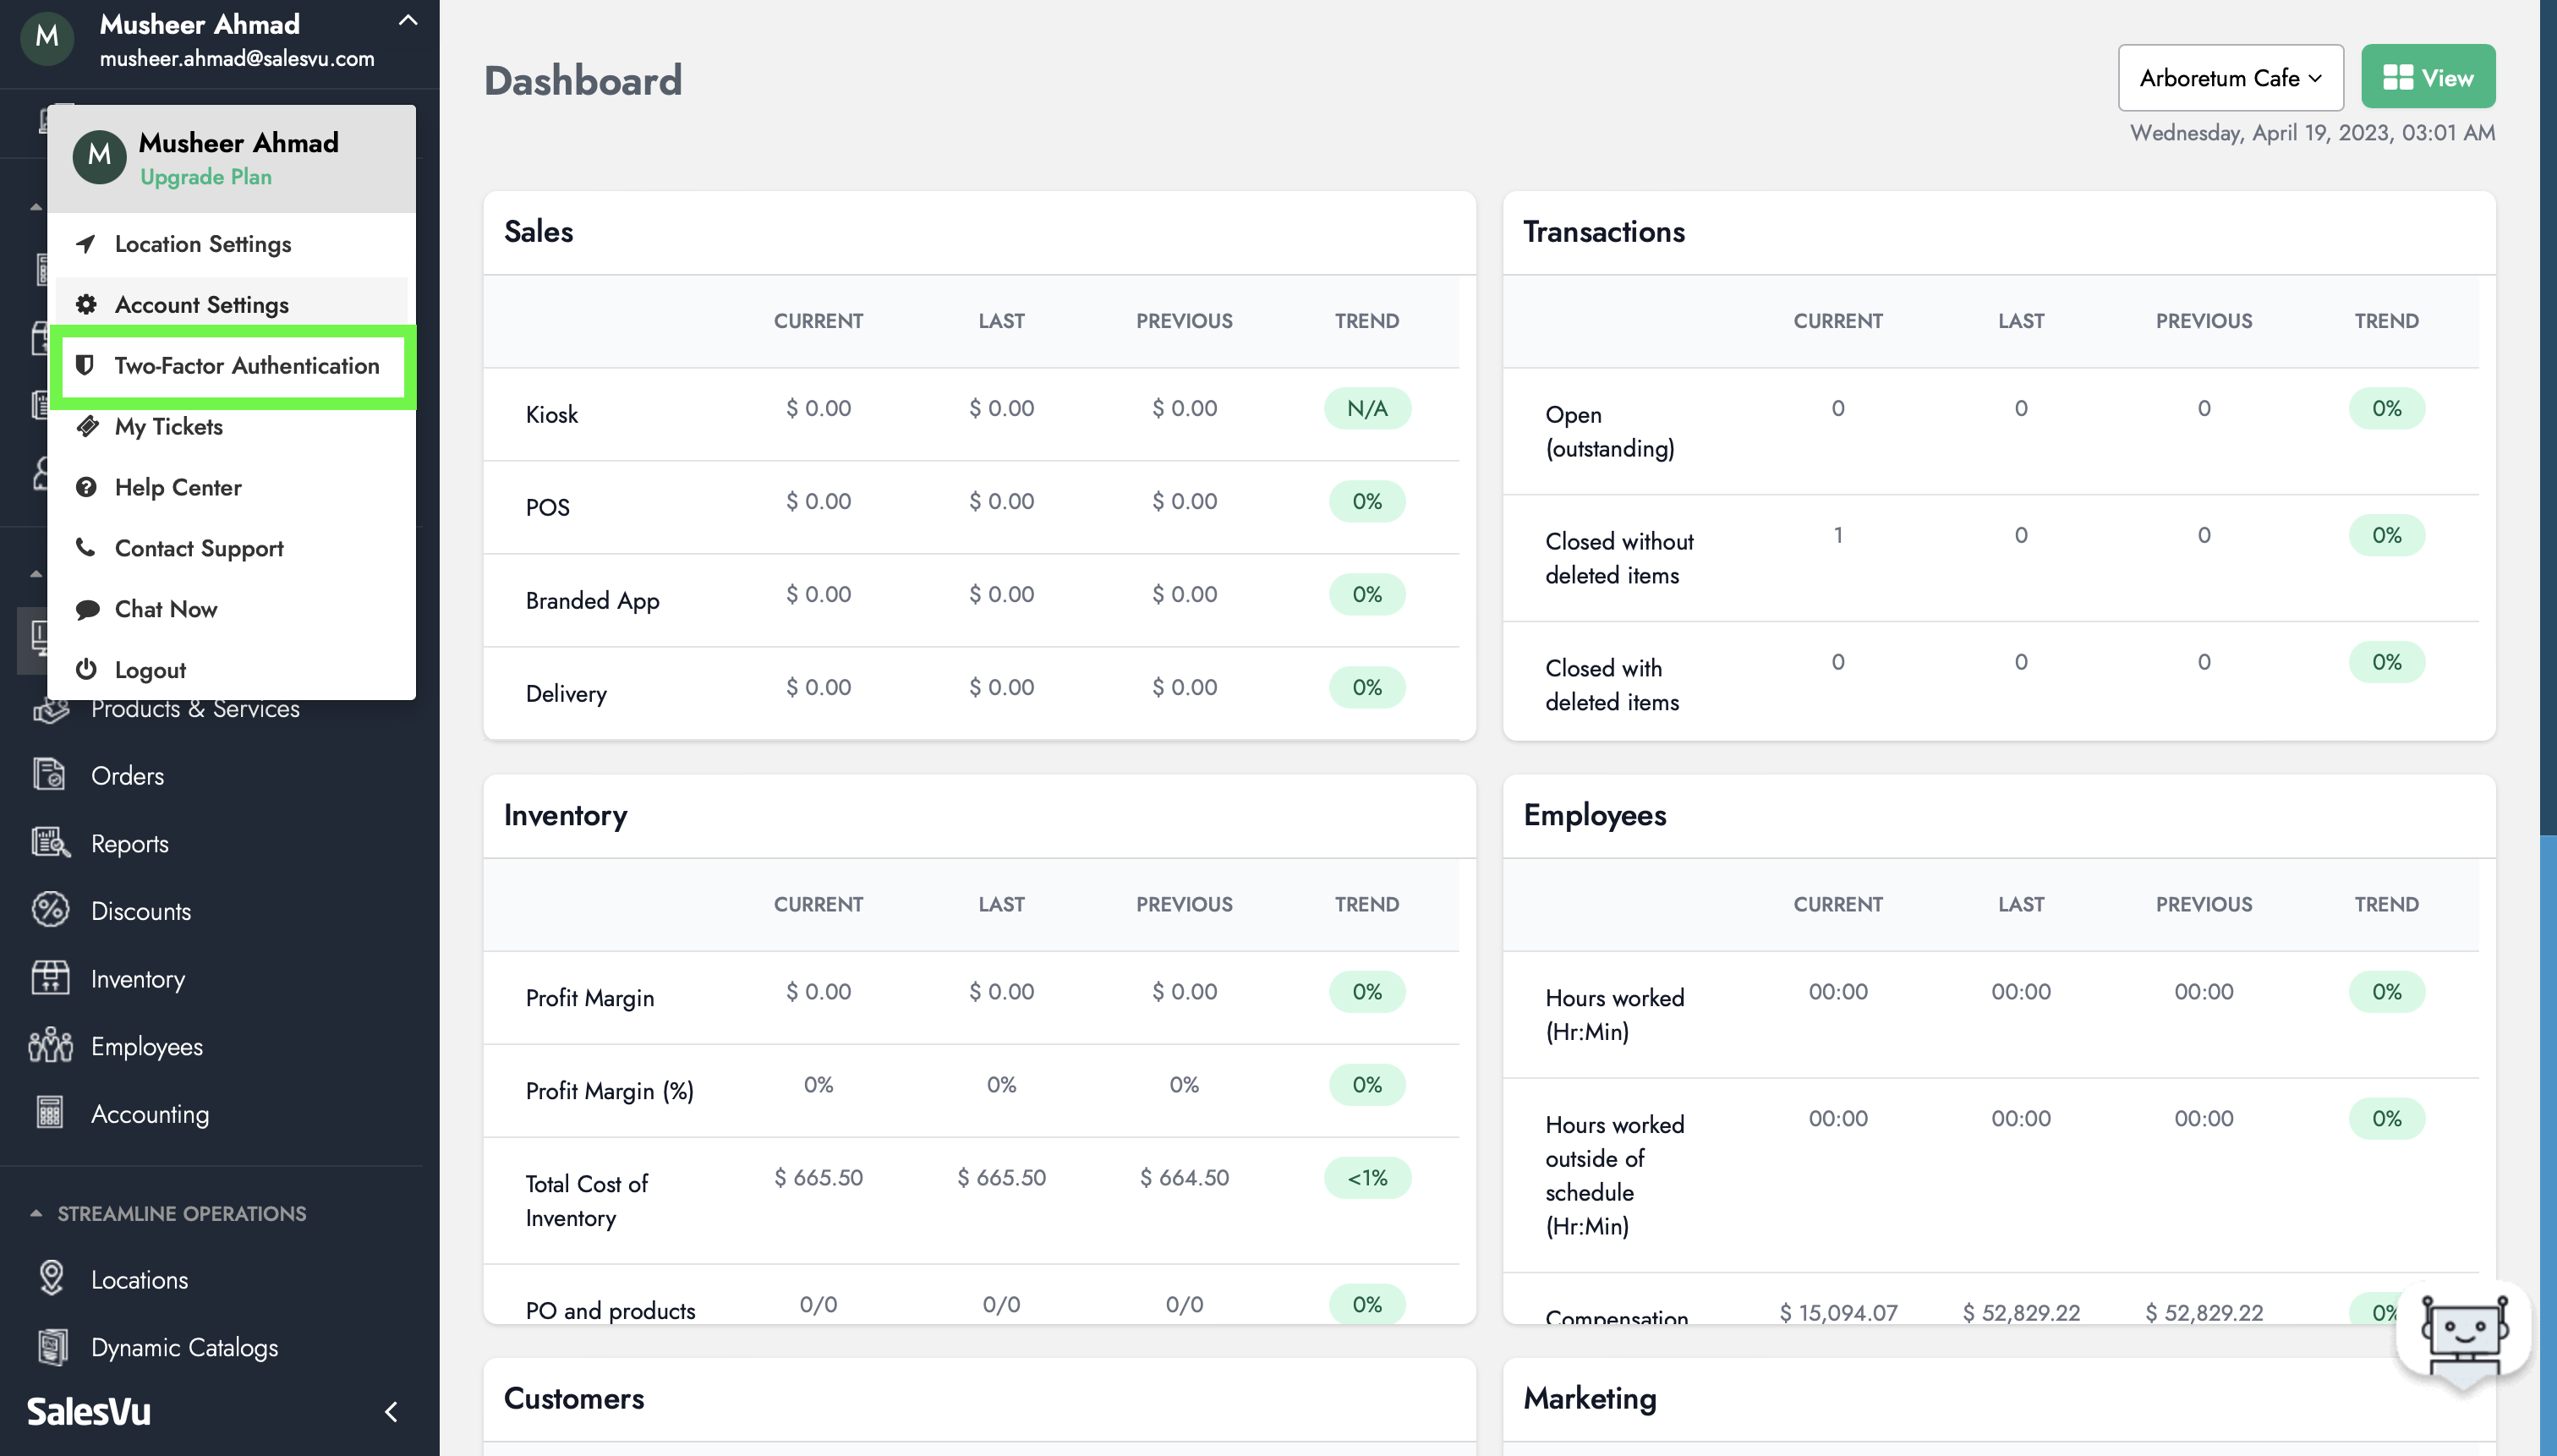Collapse the Streamline Operations section

coord(36,1213)
